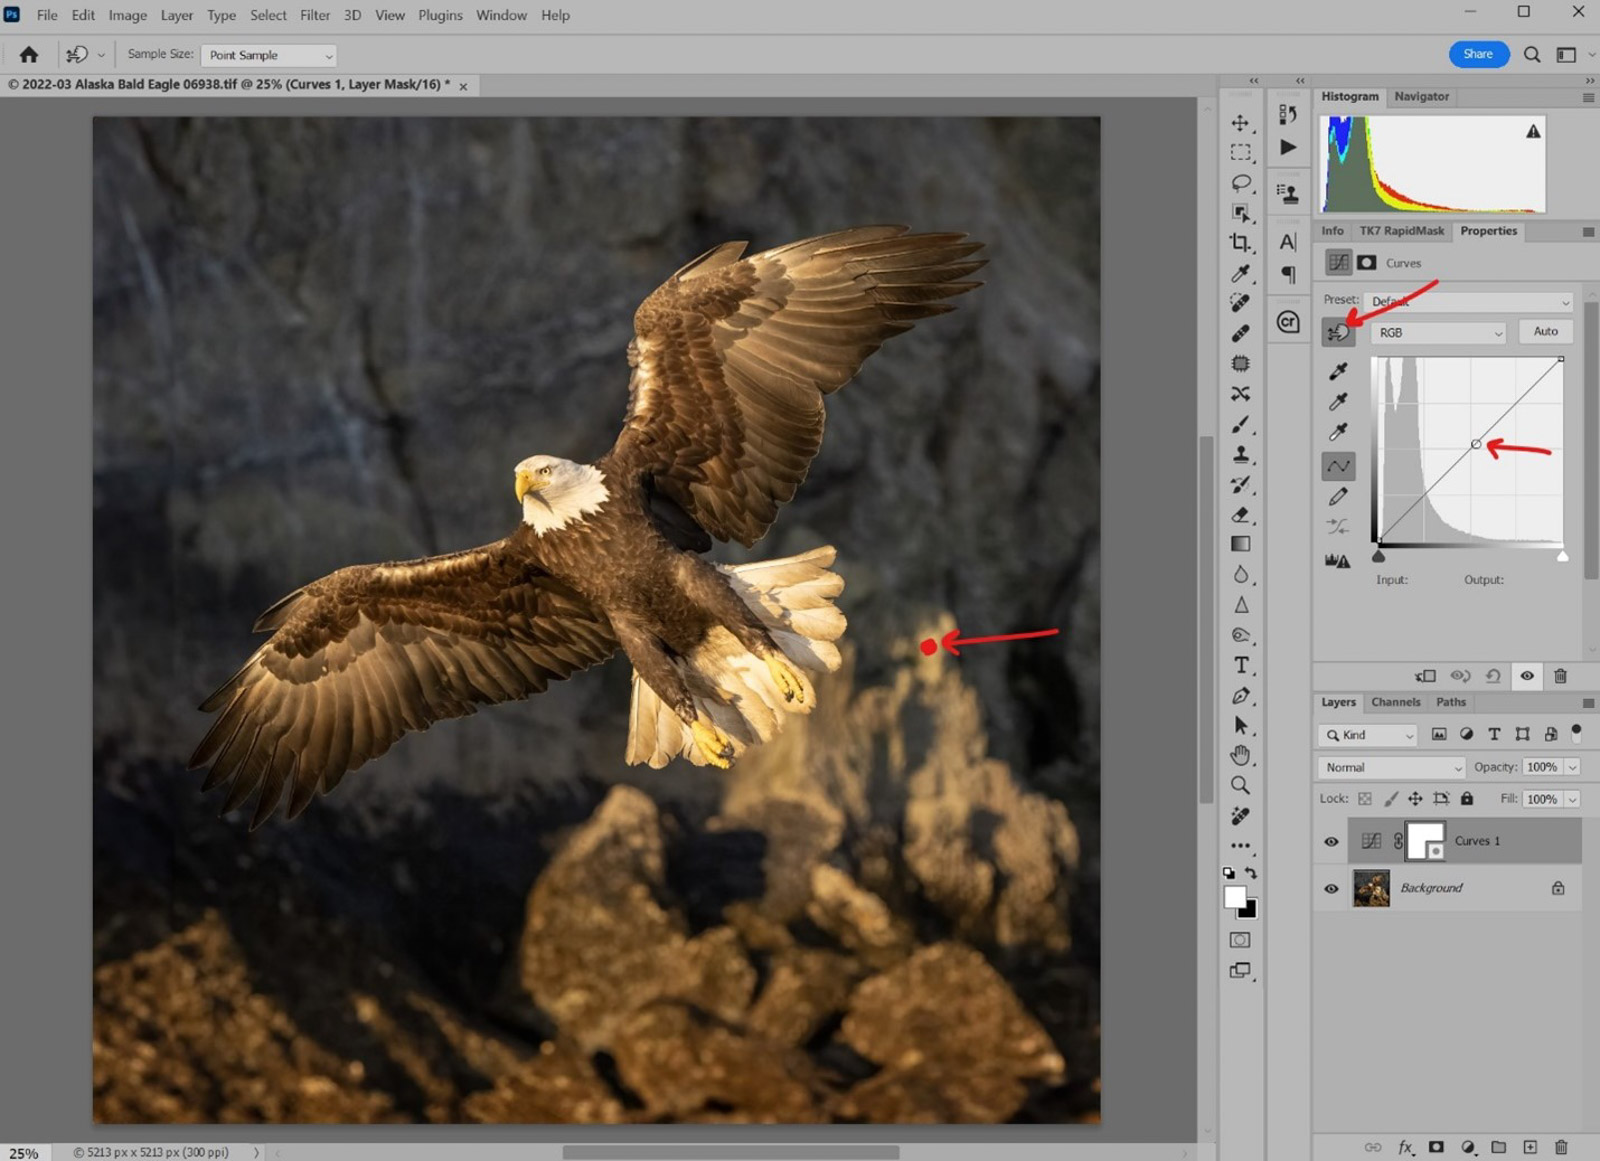The height and width of the screenshot is (1161, 1600).
Task: Select the white point eyedropper in Curves panel
Action: coord(1337,433)
